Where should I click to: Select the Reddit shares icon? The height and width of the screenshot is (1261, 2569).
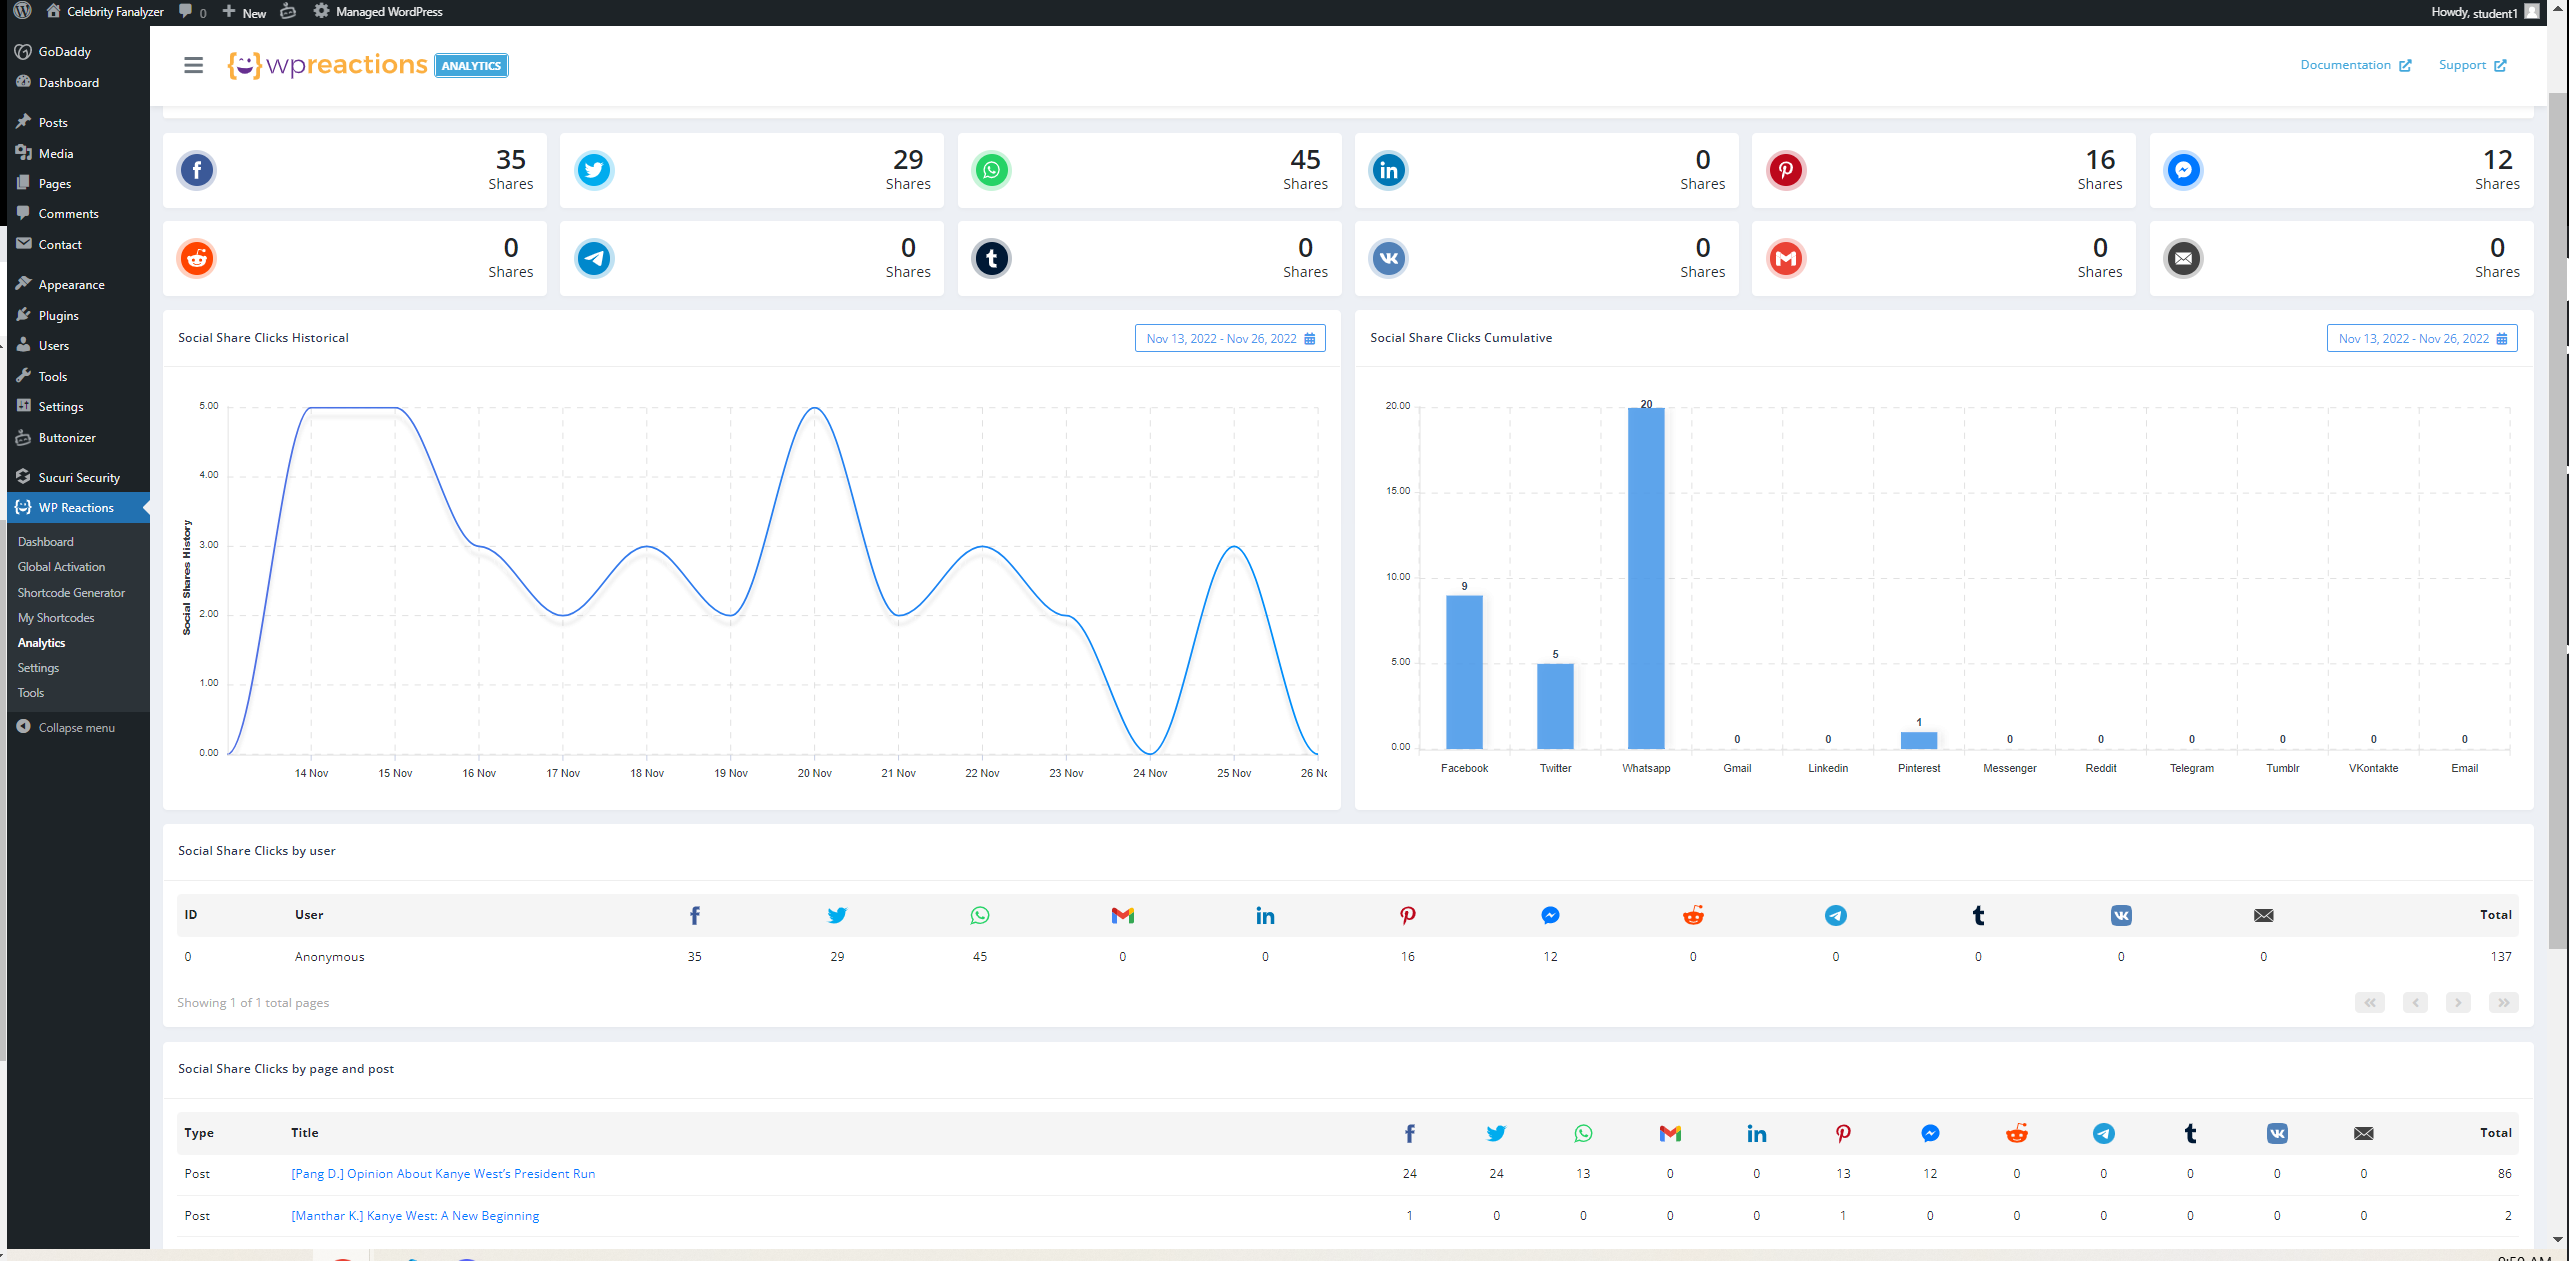196,258
